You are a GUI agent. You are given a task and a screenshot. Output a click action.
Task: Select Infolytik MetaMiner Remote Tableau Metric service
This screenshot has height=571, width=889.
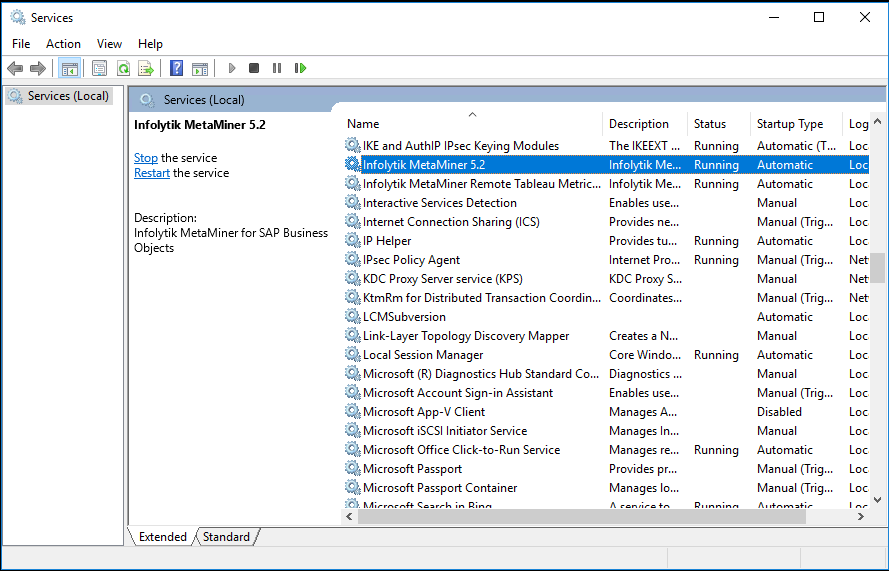point(481,184)
